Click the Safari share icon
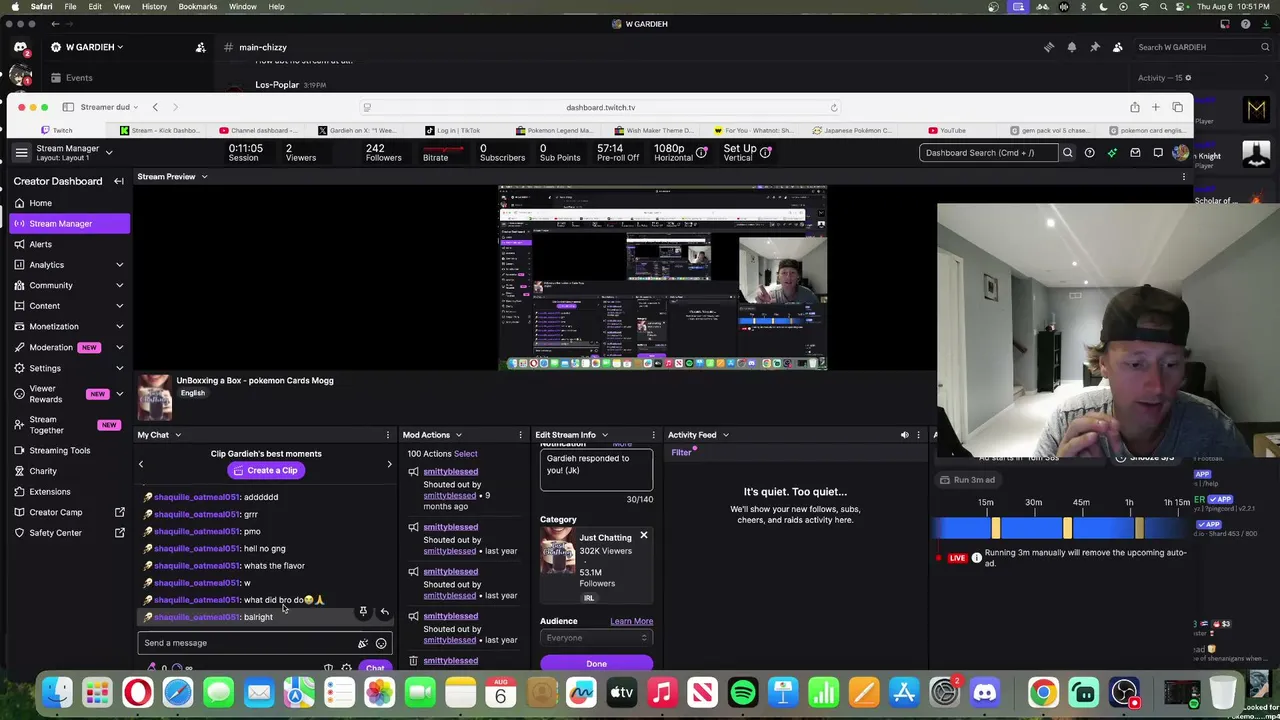Image resolution: width=1280 pixels, height=720 pixels. point(1134,107)
